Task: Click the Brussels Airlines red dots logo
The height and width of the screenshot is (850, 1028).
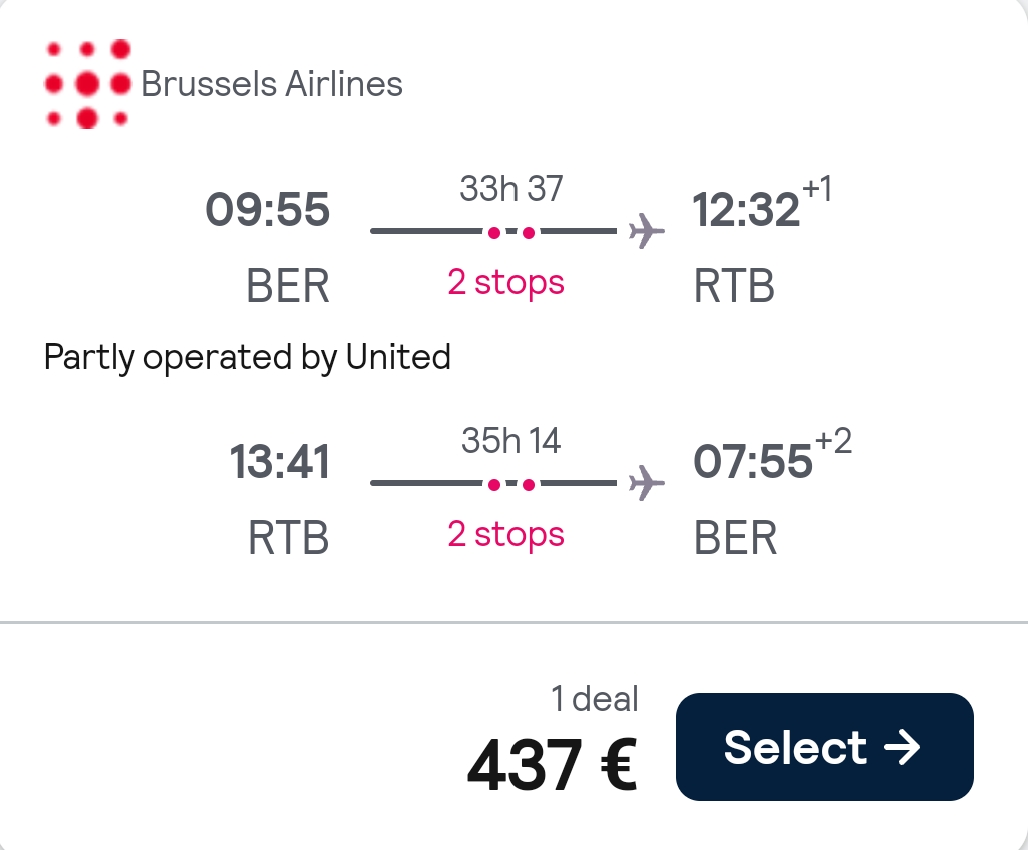Action: 87,84
